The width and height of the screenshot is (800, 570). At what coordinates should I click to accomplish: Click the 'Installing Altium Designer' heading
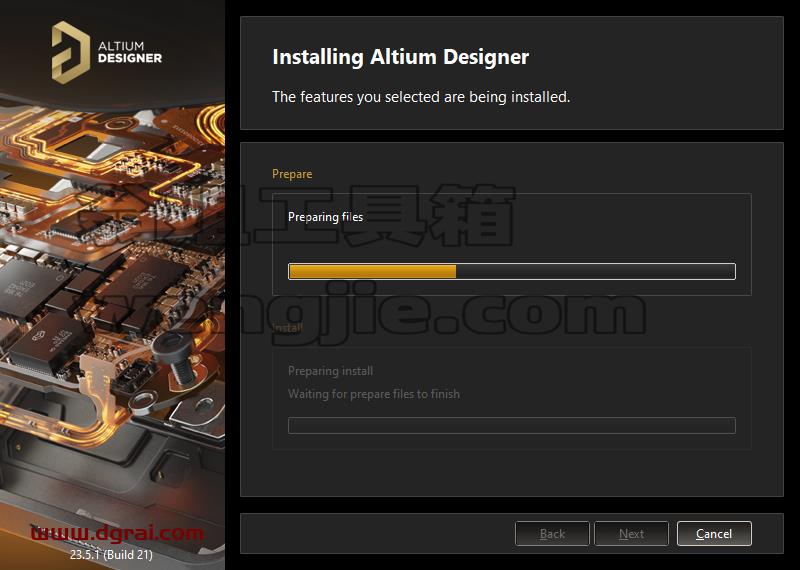click(401, 57)
